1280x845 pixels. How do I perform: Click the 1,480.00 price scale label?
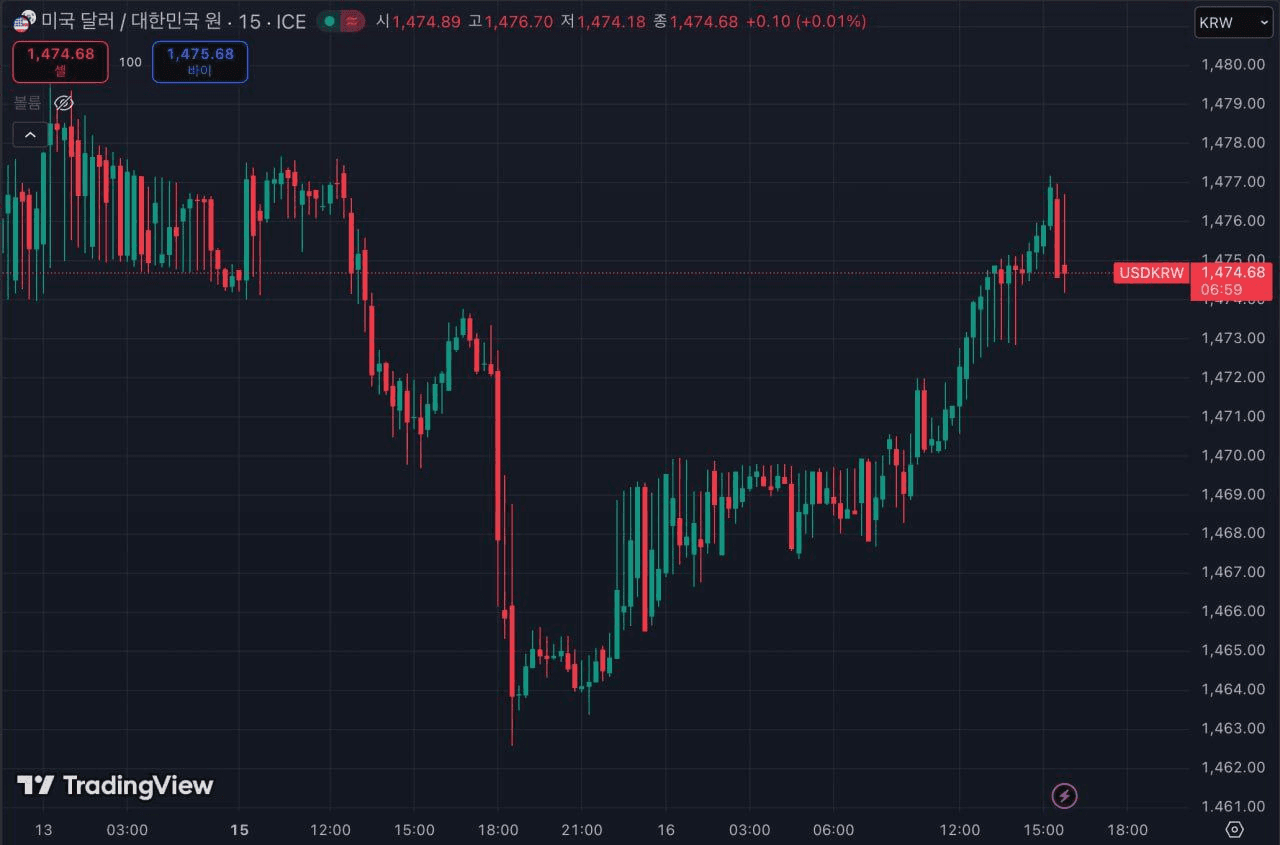[1232, 65]
